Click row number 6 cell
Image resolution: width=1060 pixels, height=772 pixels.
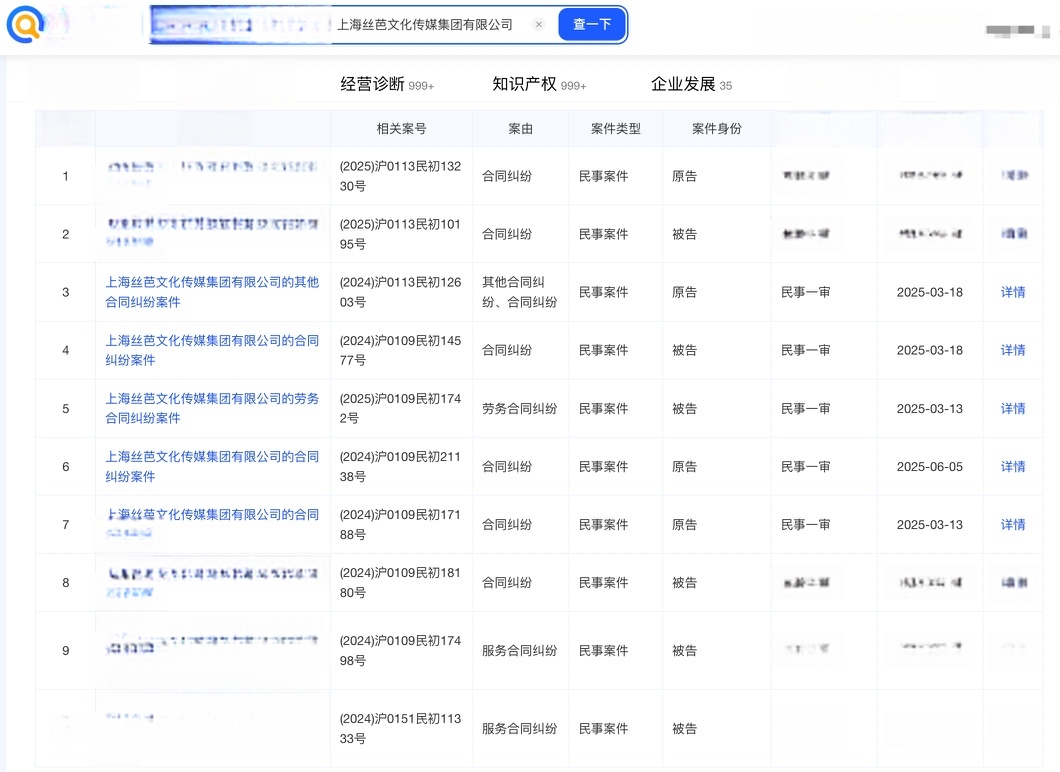coord(66,466)
